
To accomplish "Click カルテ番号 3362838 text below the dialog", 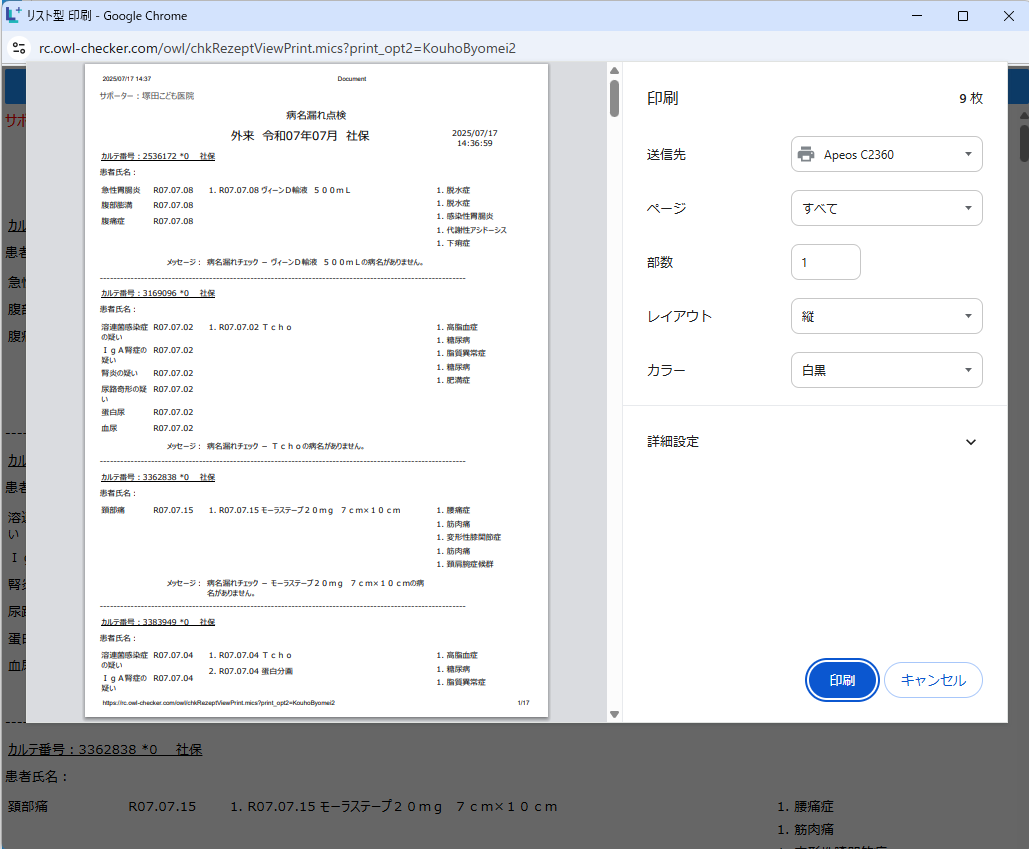I will (105, 749).
